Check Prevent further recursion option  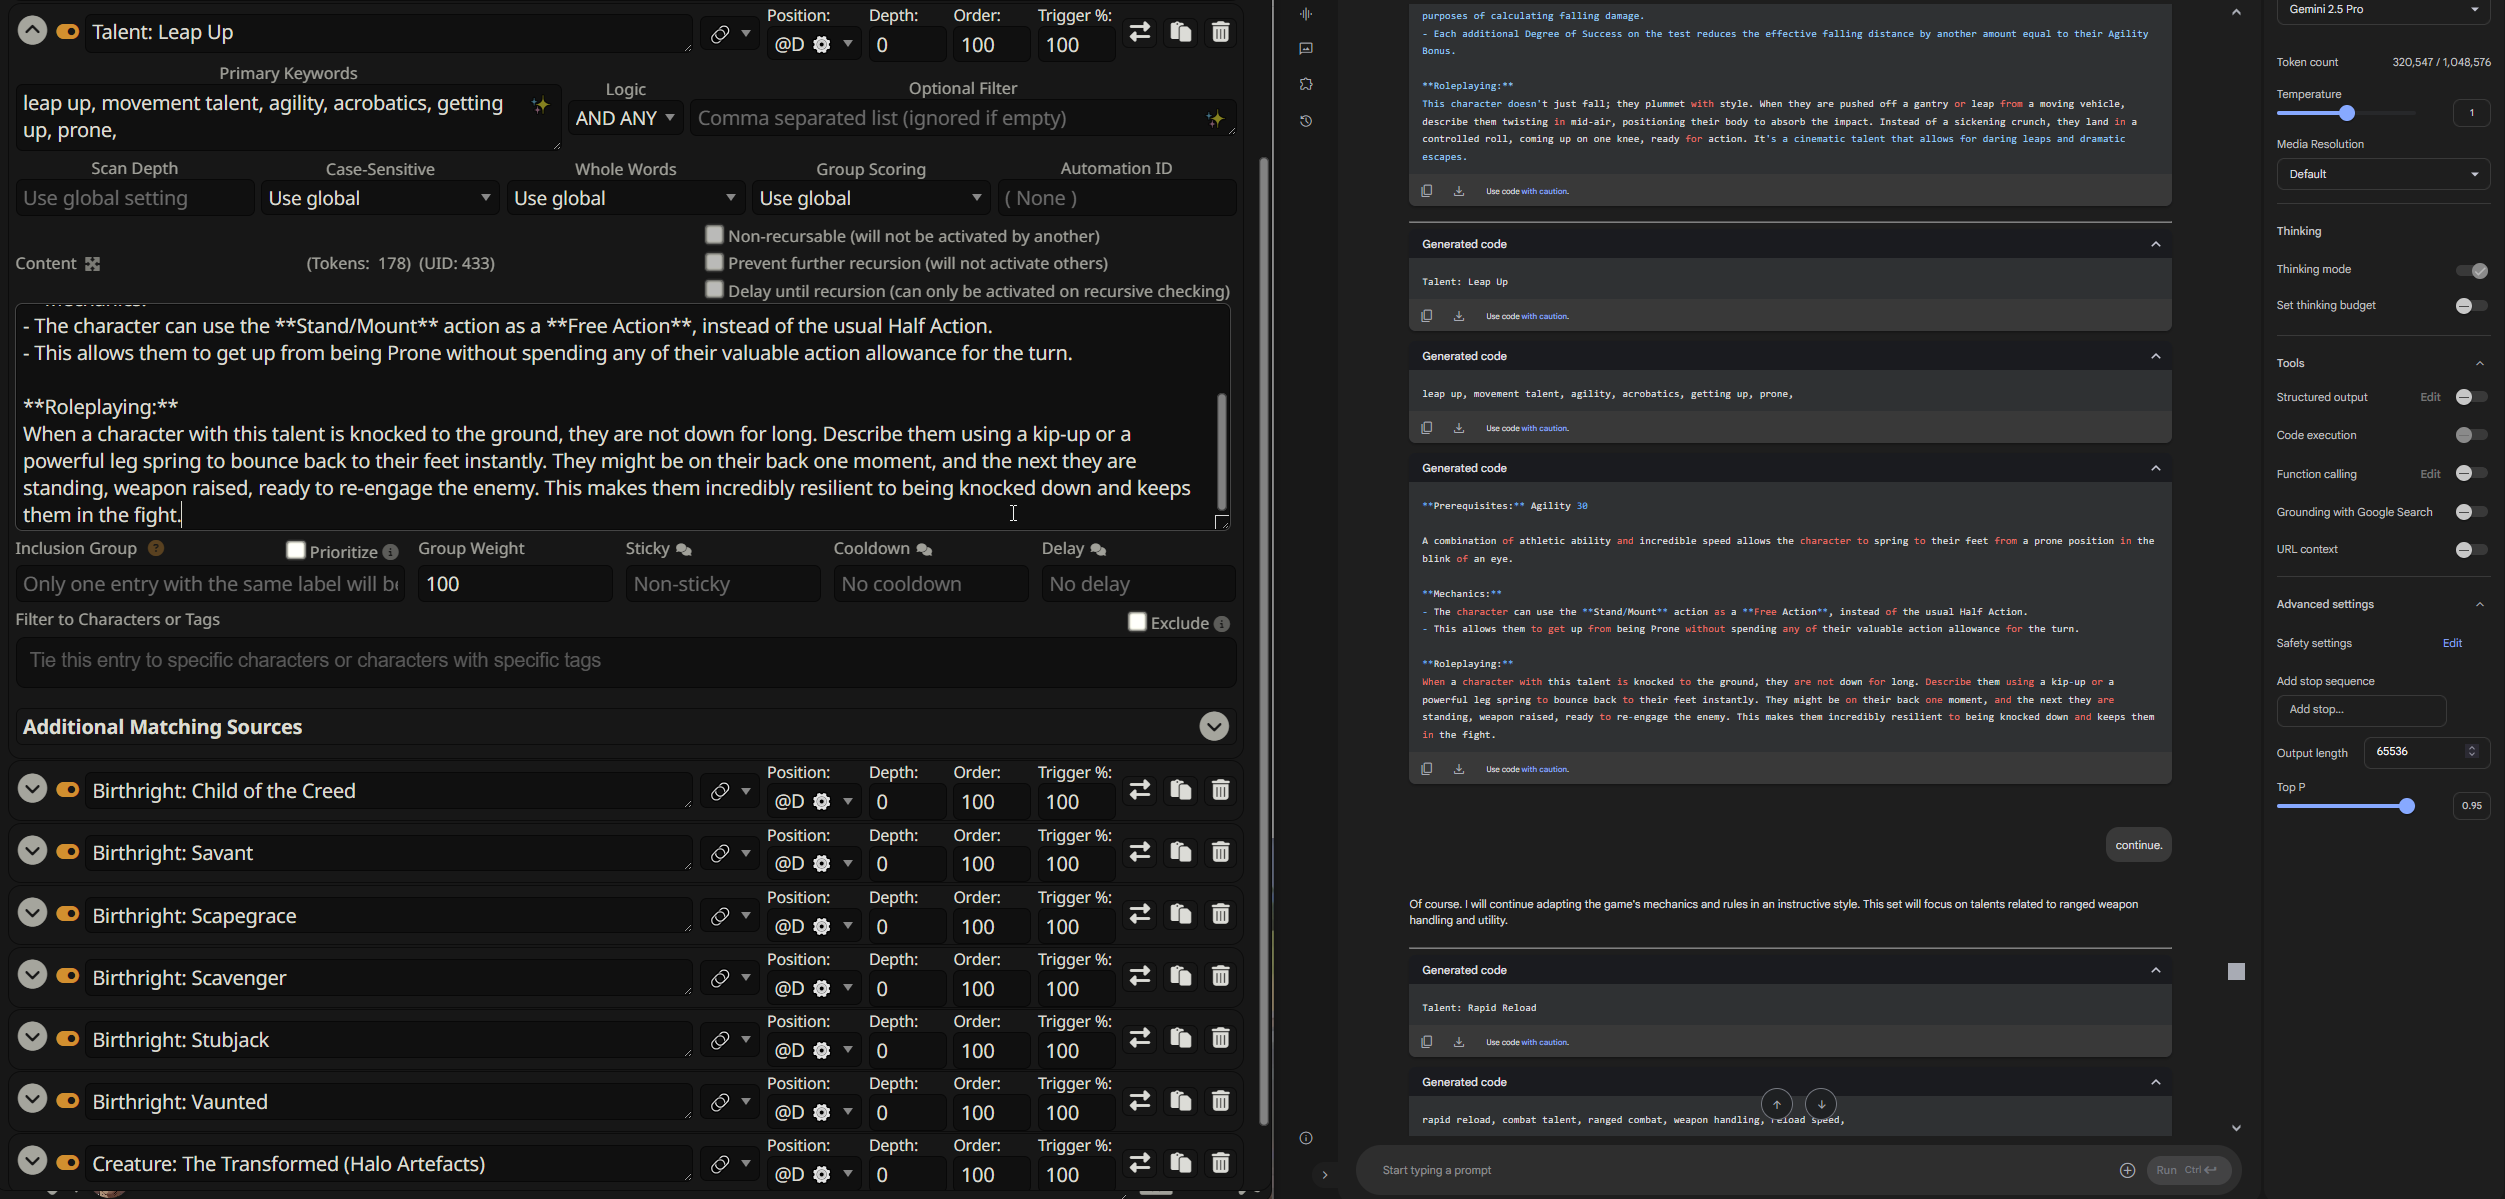point(714,262)
